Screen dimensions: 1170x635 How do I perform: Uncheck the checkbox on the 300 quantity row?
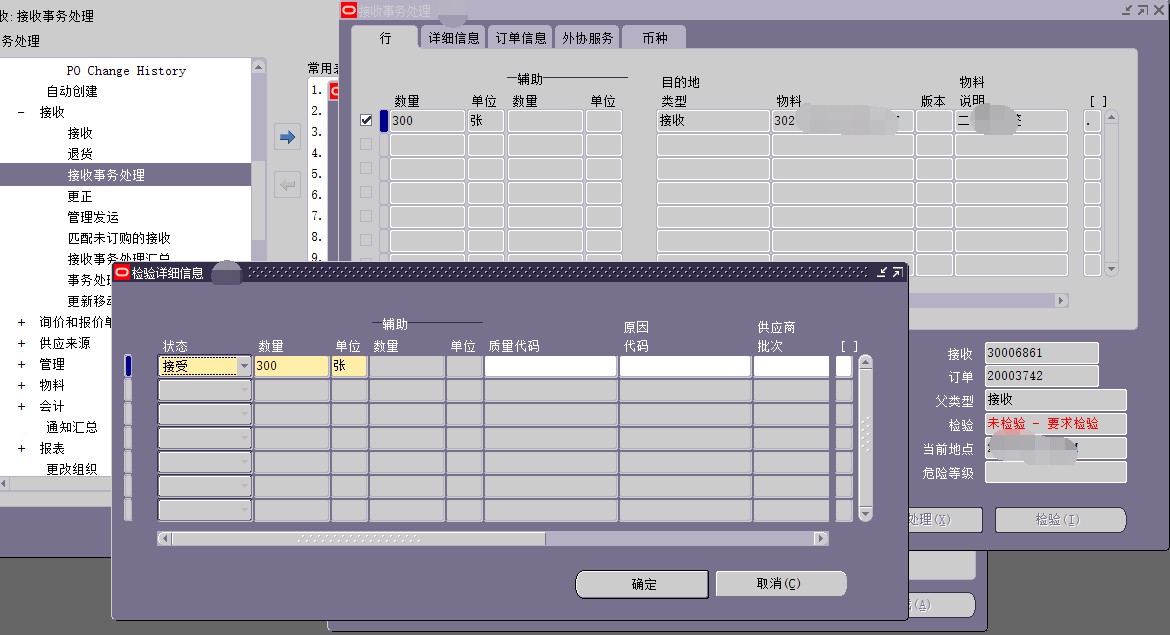click(x=366, y=120)
